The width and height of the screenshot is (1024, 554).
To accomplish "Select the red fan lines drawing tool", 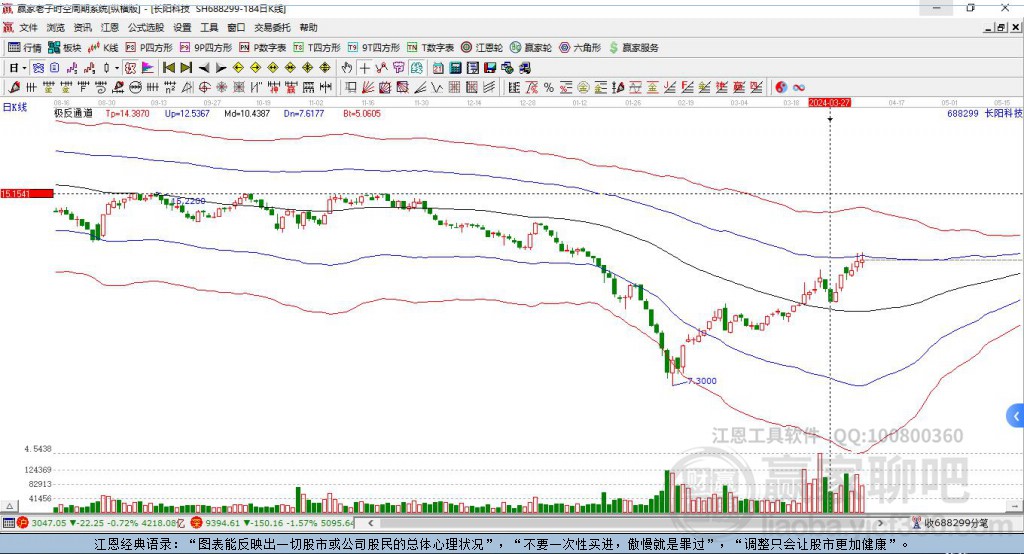I will click(x=368, y=88).
